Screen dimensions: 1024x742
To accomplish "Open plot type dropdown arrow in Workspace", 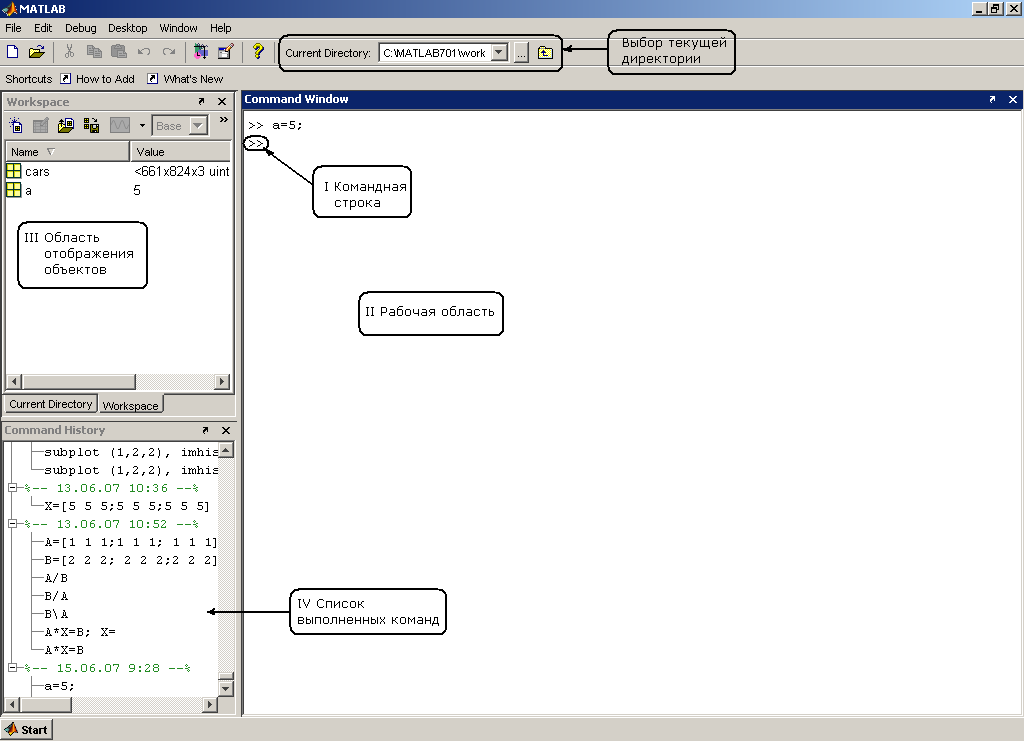I will 142,125.
